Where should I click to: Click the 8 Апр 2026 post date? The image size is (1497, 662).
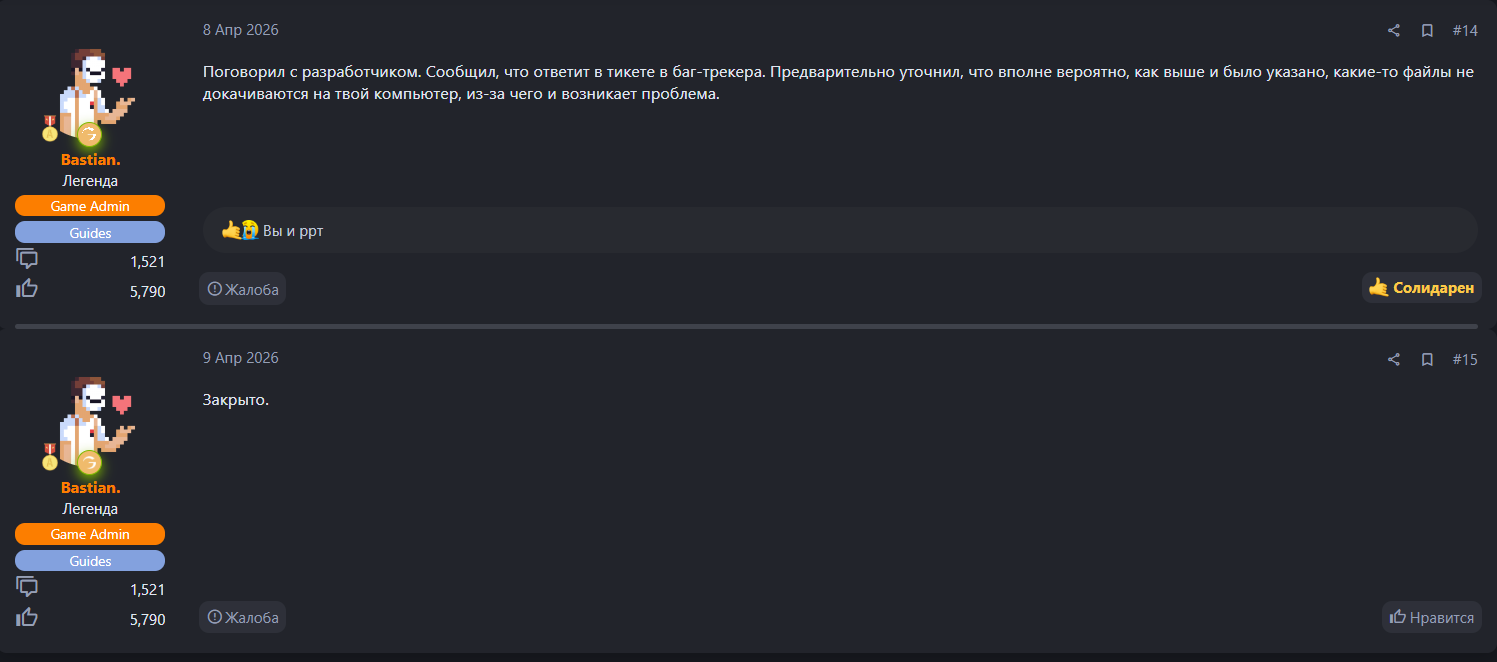pyautogui.click(x=241, y=30)
